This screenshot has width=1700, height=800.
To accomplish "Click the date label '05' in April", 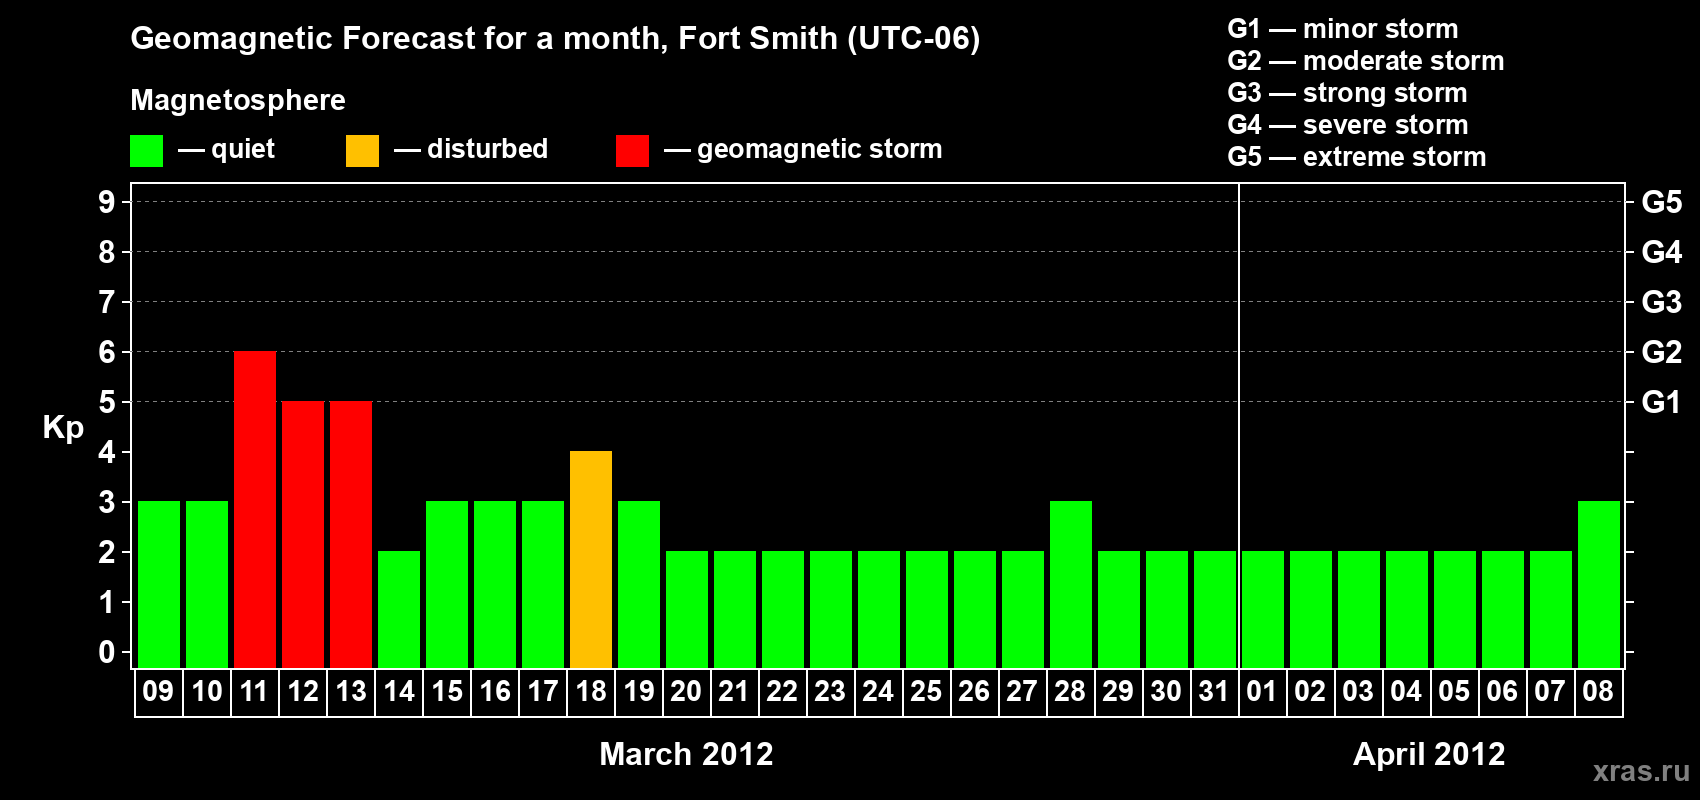I will 1454,691.
